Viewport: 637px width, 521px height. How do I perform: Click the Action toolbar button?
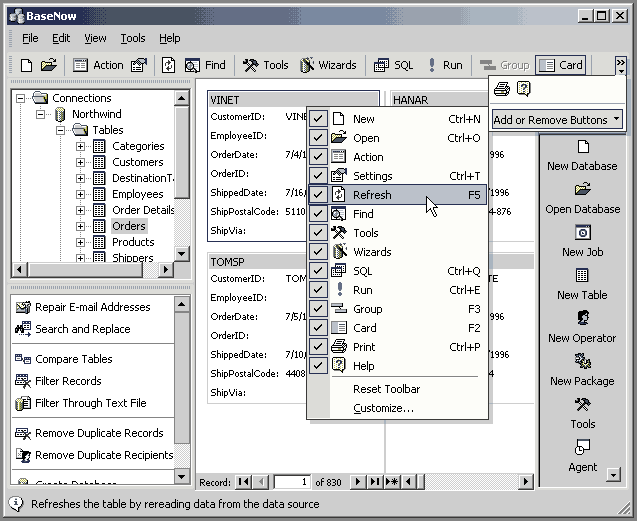[x=98, y=65]
